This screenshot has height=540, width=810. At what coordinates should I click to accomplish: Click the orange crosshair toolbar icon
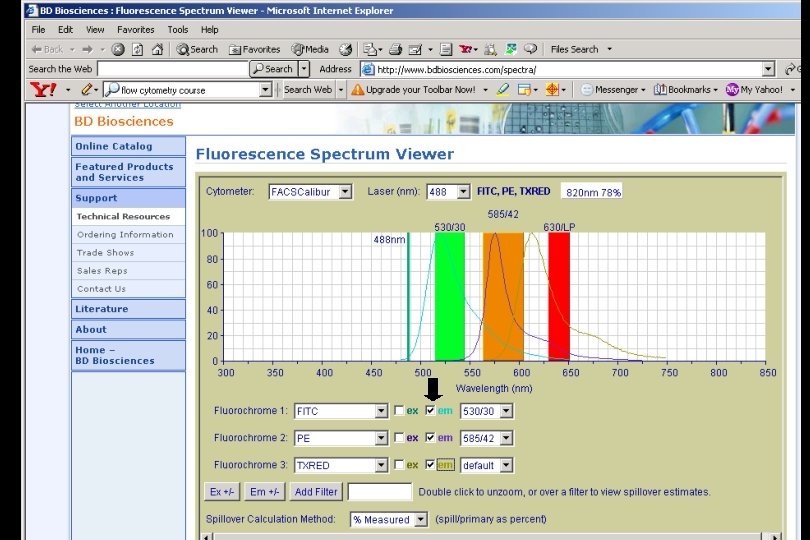tap(552, 90)
